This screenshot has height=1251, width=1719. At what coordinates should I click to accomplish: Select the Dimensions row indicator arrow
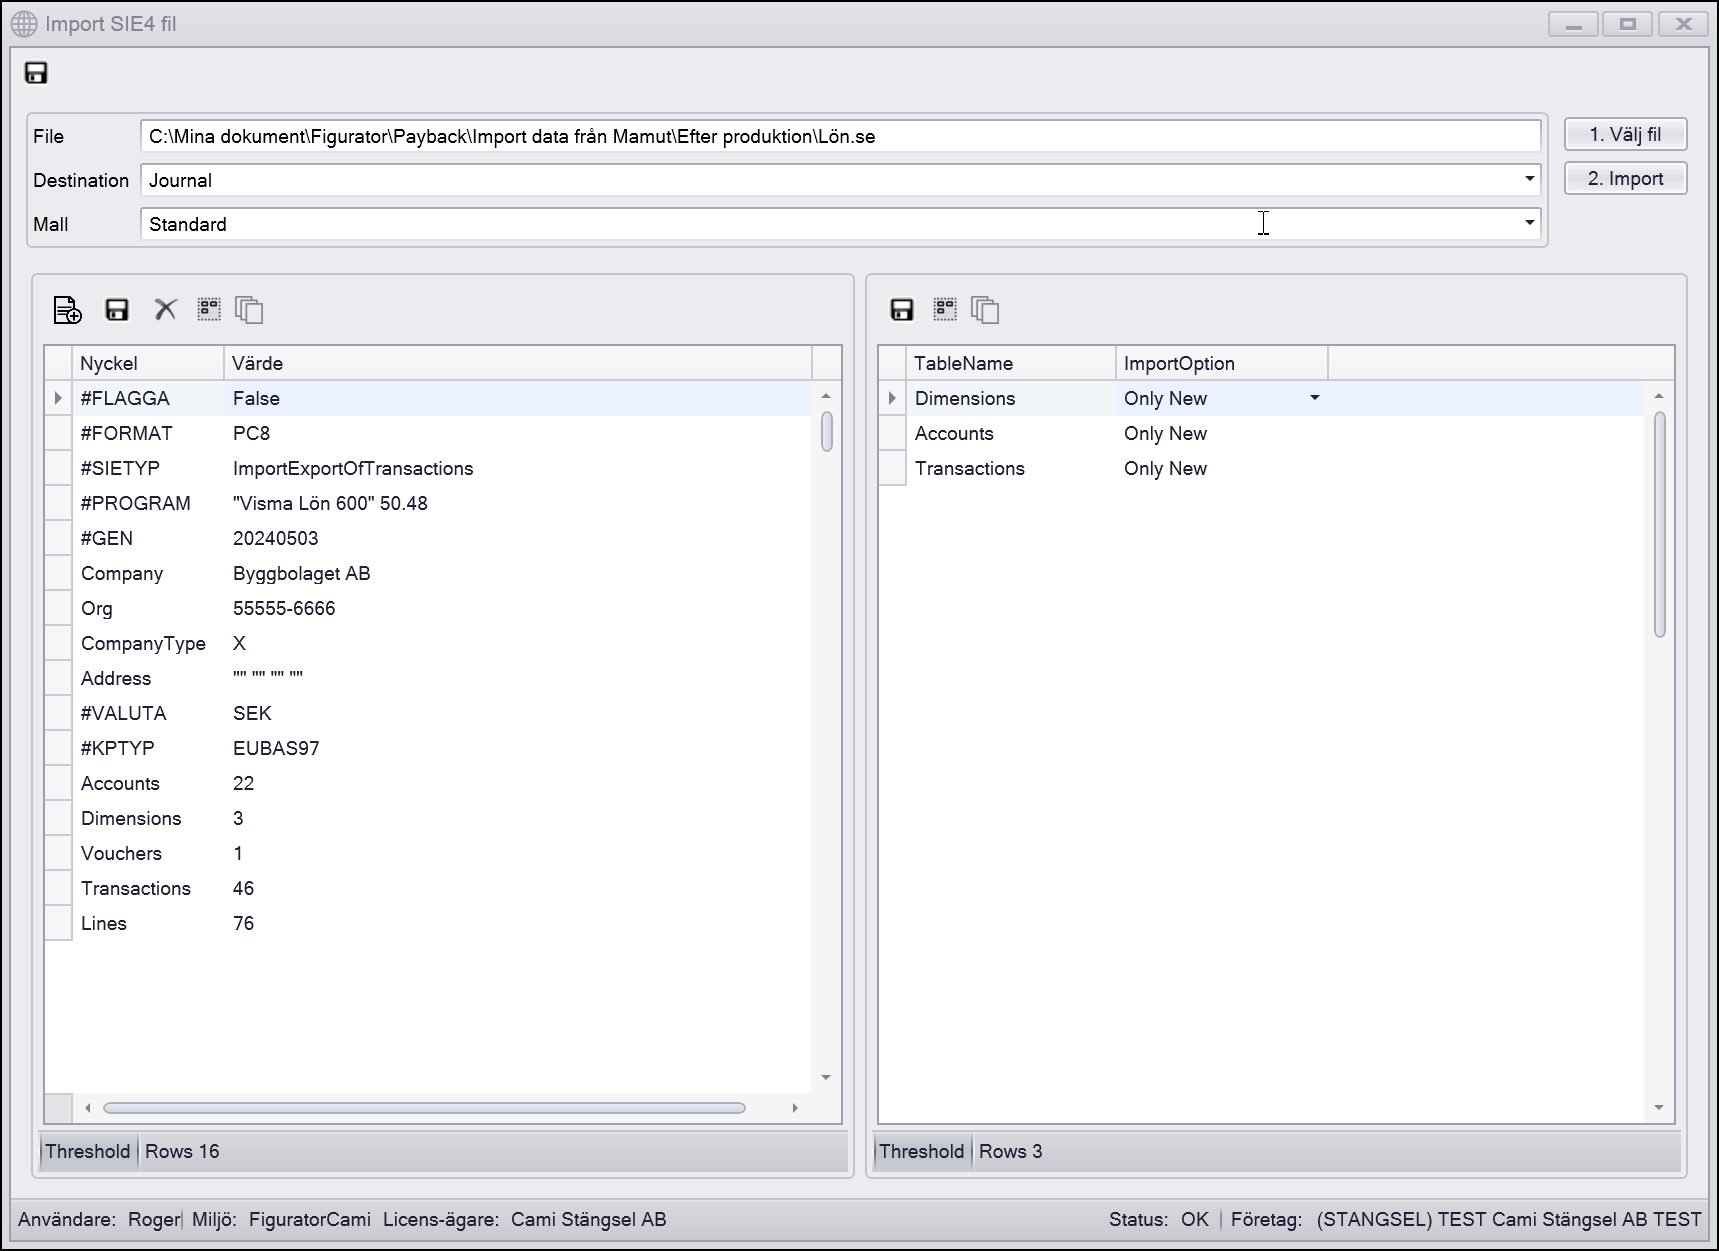pos(892,398)
